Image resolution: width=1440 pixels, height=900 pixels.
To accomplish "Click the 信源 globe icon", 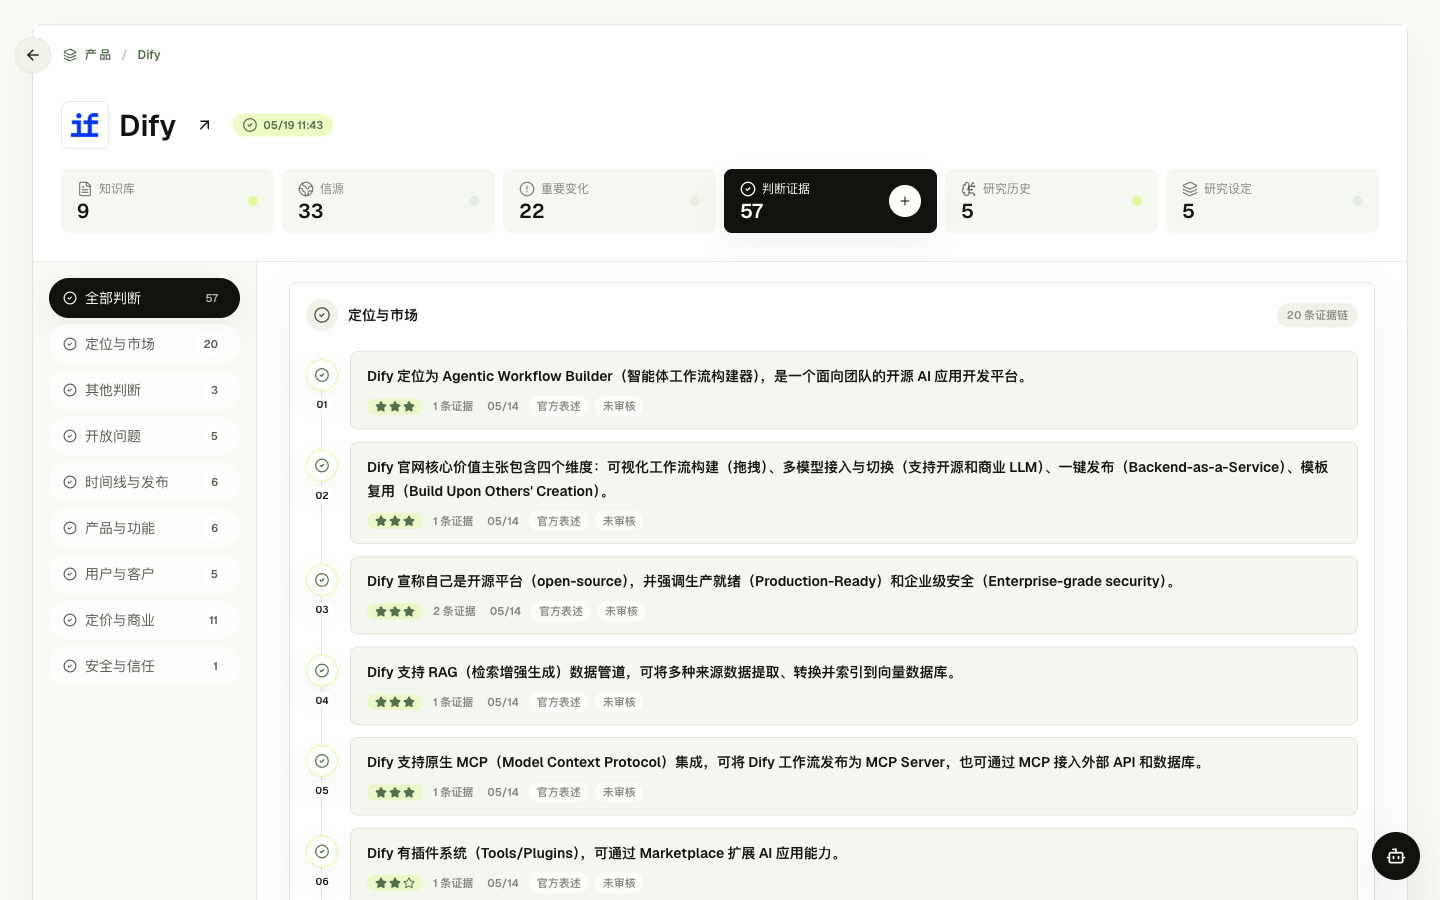I will click(306, 188).
